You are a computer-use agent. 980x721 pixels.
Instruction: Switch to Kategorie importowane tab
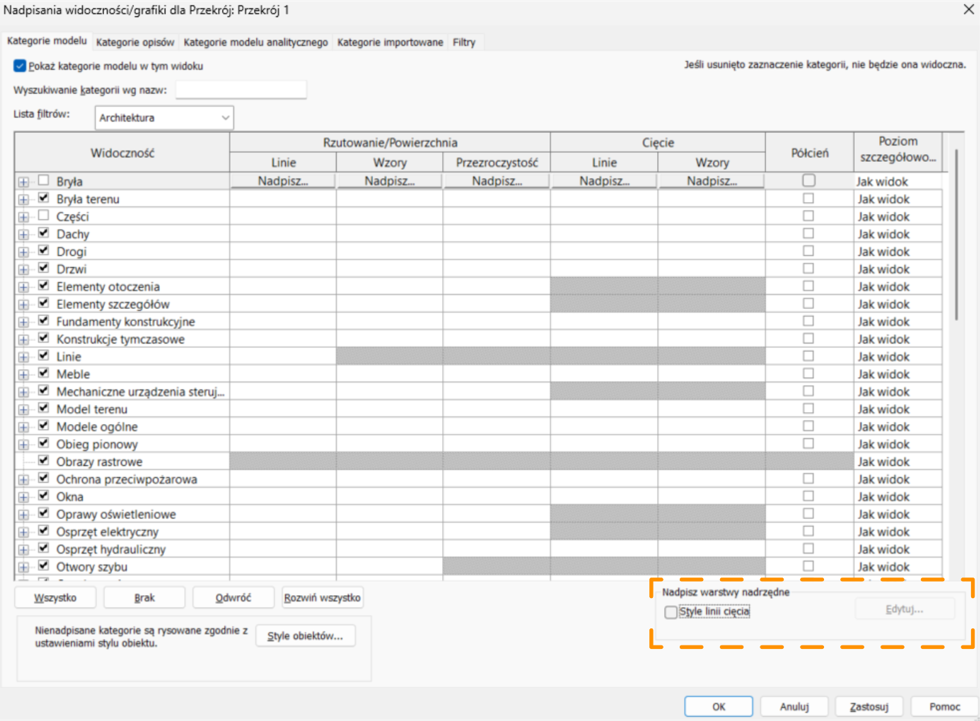[x=390, y=43]
